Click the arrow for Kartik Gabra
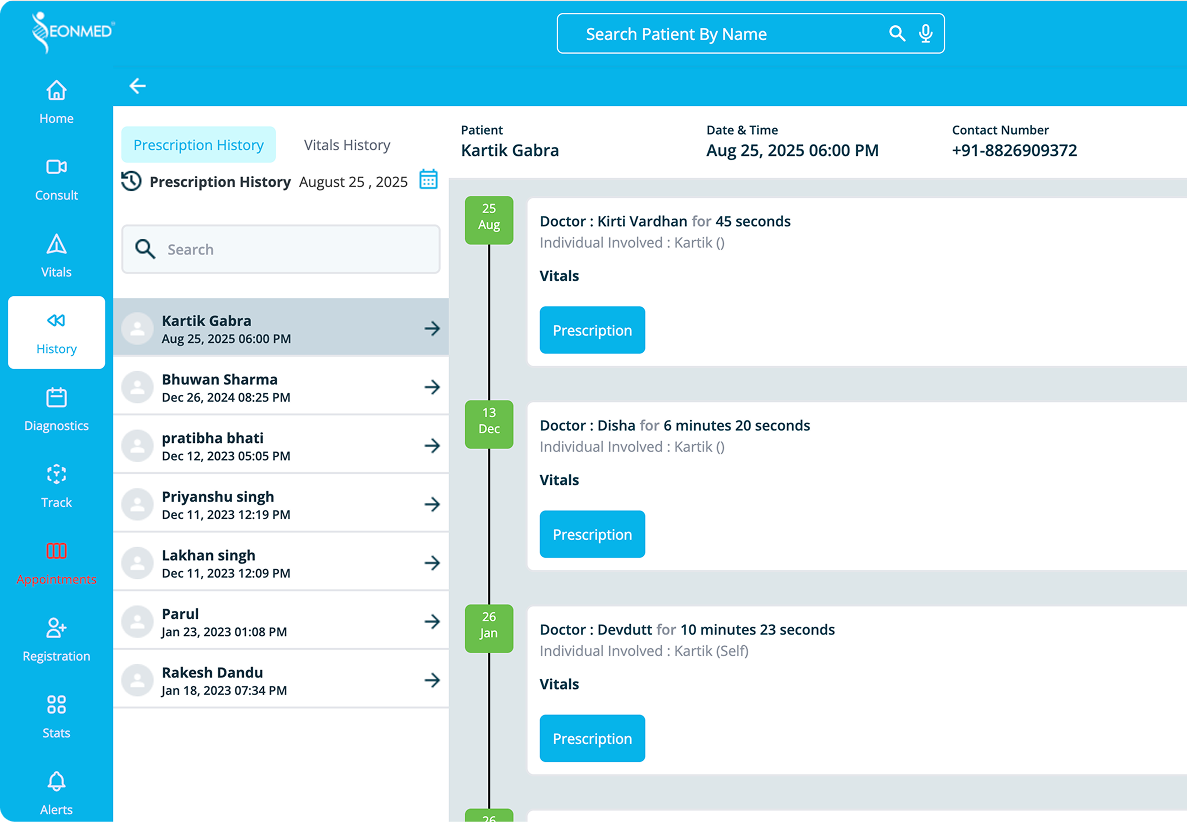This screenshot has width=1187, height=822. coord(431,328)
